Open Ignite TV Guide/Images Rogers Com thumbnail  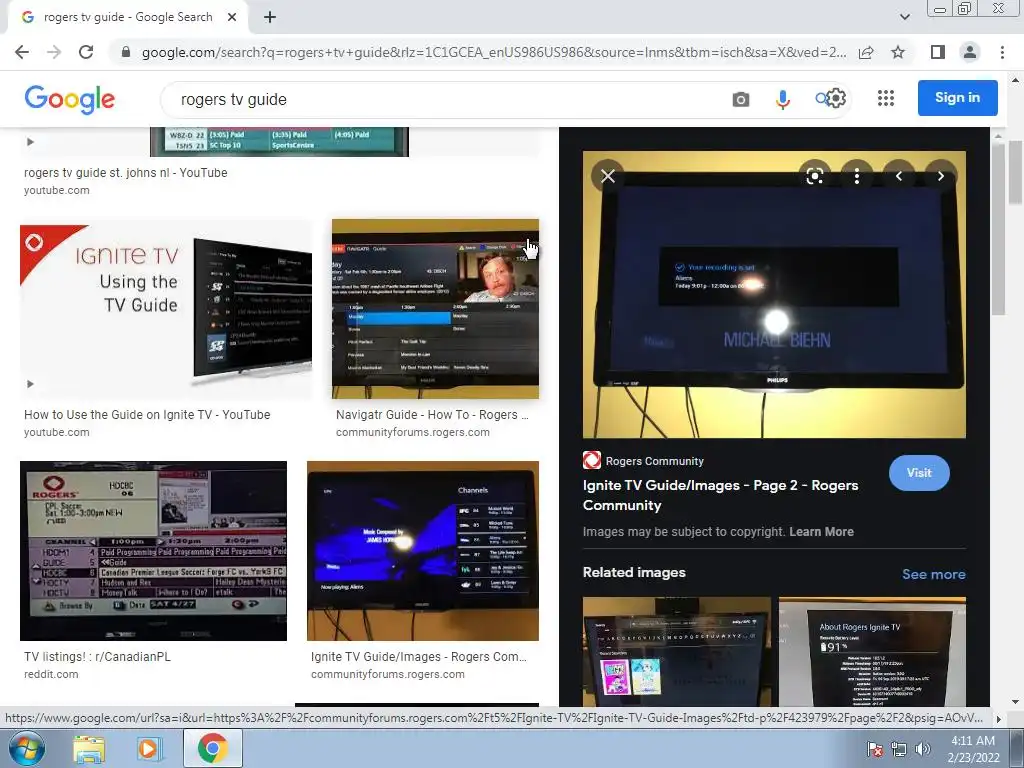pyautogui.click(x=423, y=551)
